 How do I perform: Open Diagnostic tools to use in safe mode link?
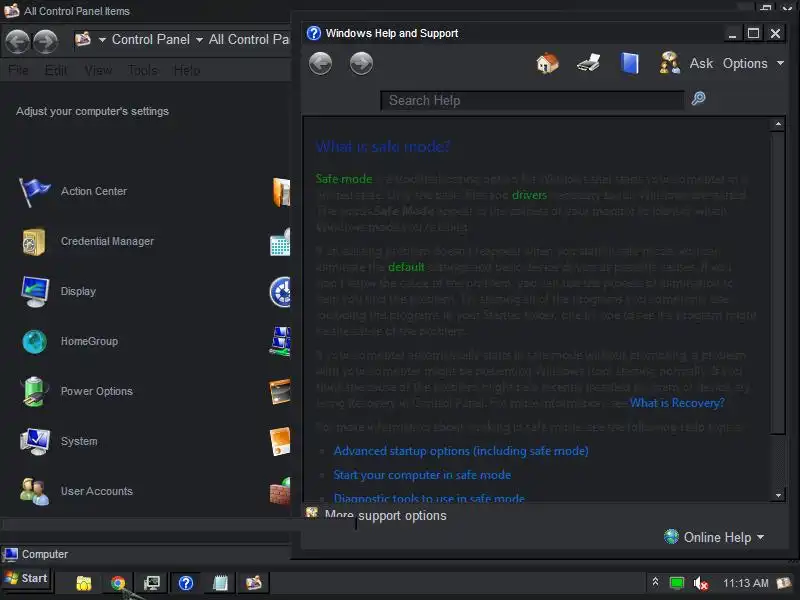429,497
